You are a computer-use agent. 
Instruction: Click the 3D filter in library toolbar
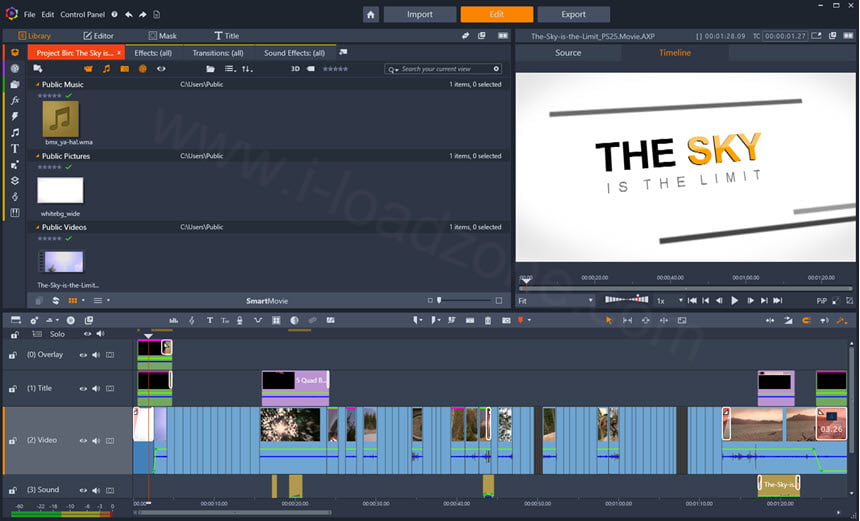tap(295, 69)
